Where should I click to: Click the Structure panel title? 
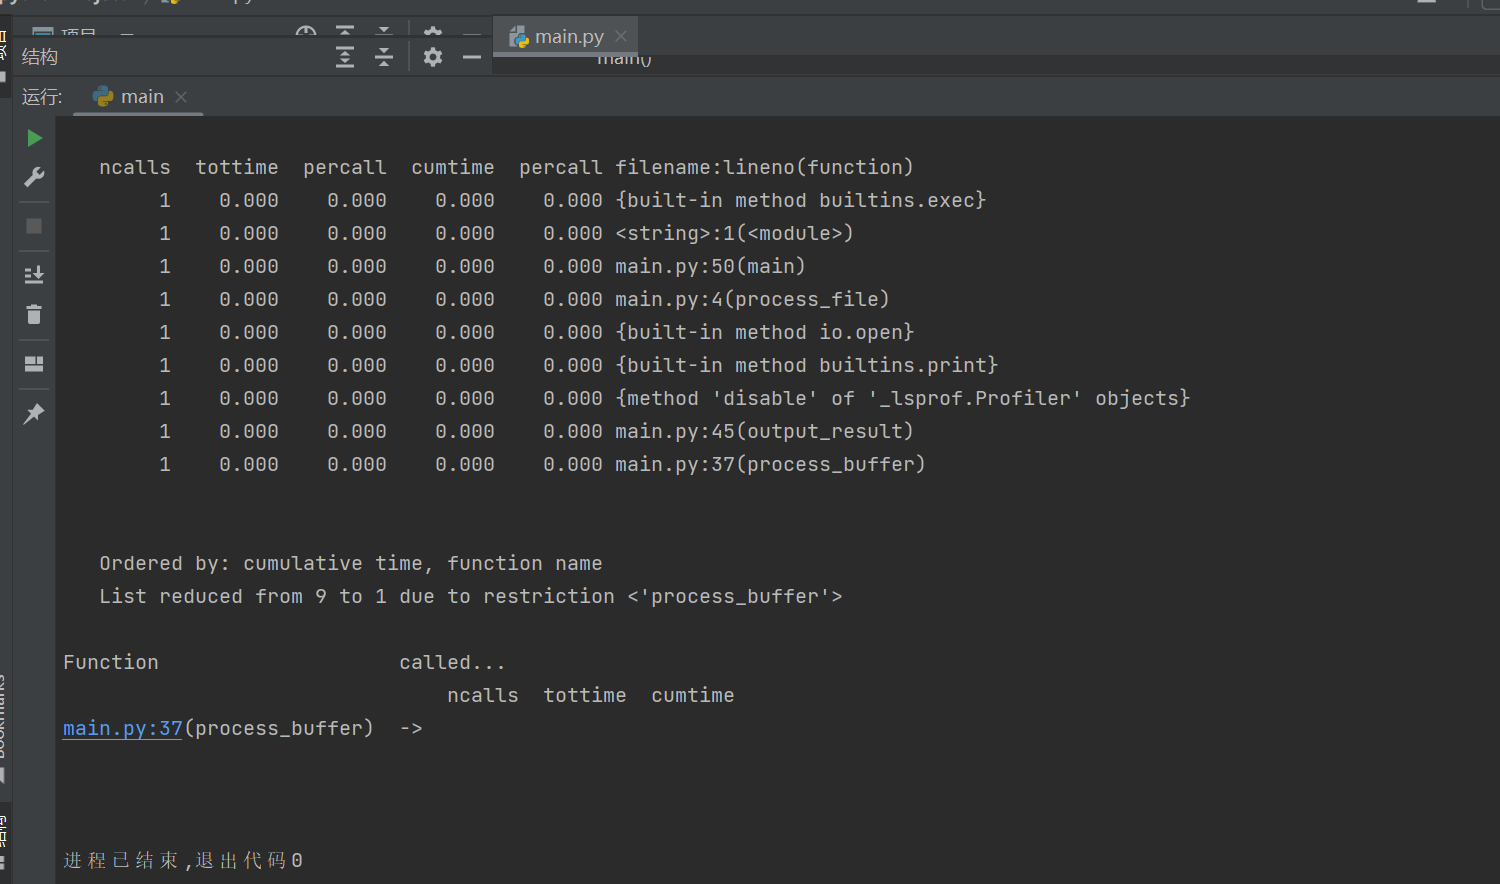pos(40,57)
